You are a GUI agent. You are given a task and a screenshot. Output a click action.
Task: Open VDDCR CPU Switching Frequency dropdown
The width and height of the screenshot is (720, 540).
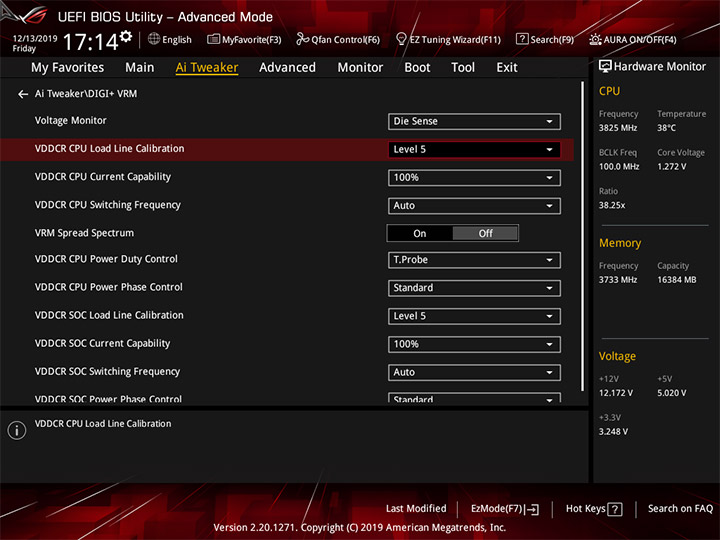tap(474, 205)
